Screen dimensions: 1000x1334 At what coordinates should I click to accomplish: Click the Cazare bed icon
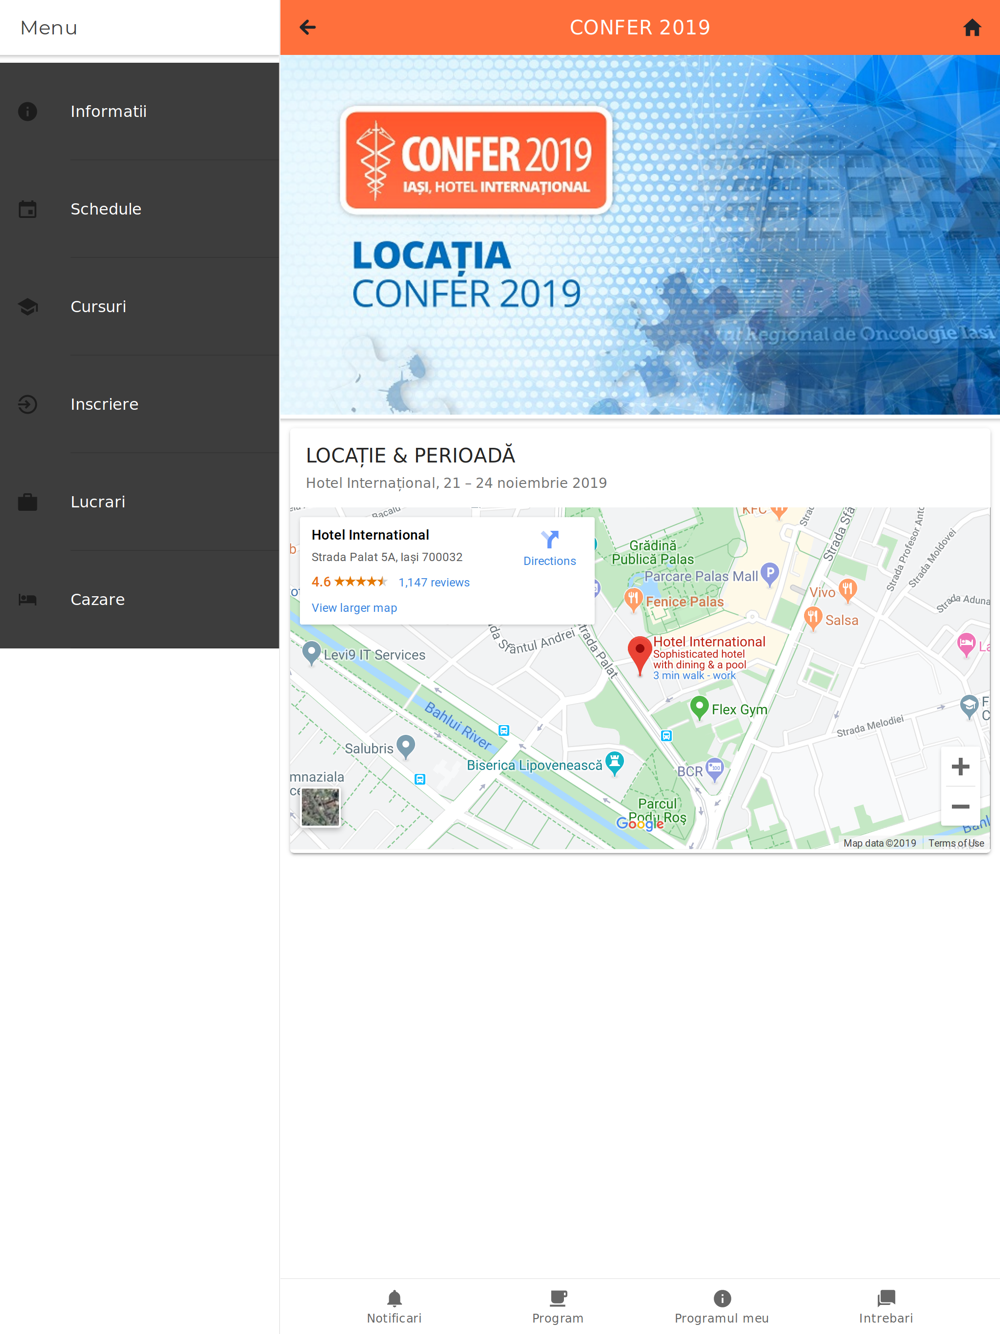coord(28,599)
